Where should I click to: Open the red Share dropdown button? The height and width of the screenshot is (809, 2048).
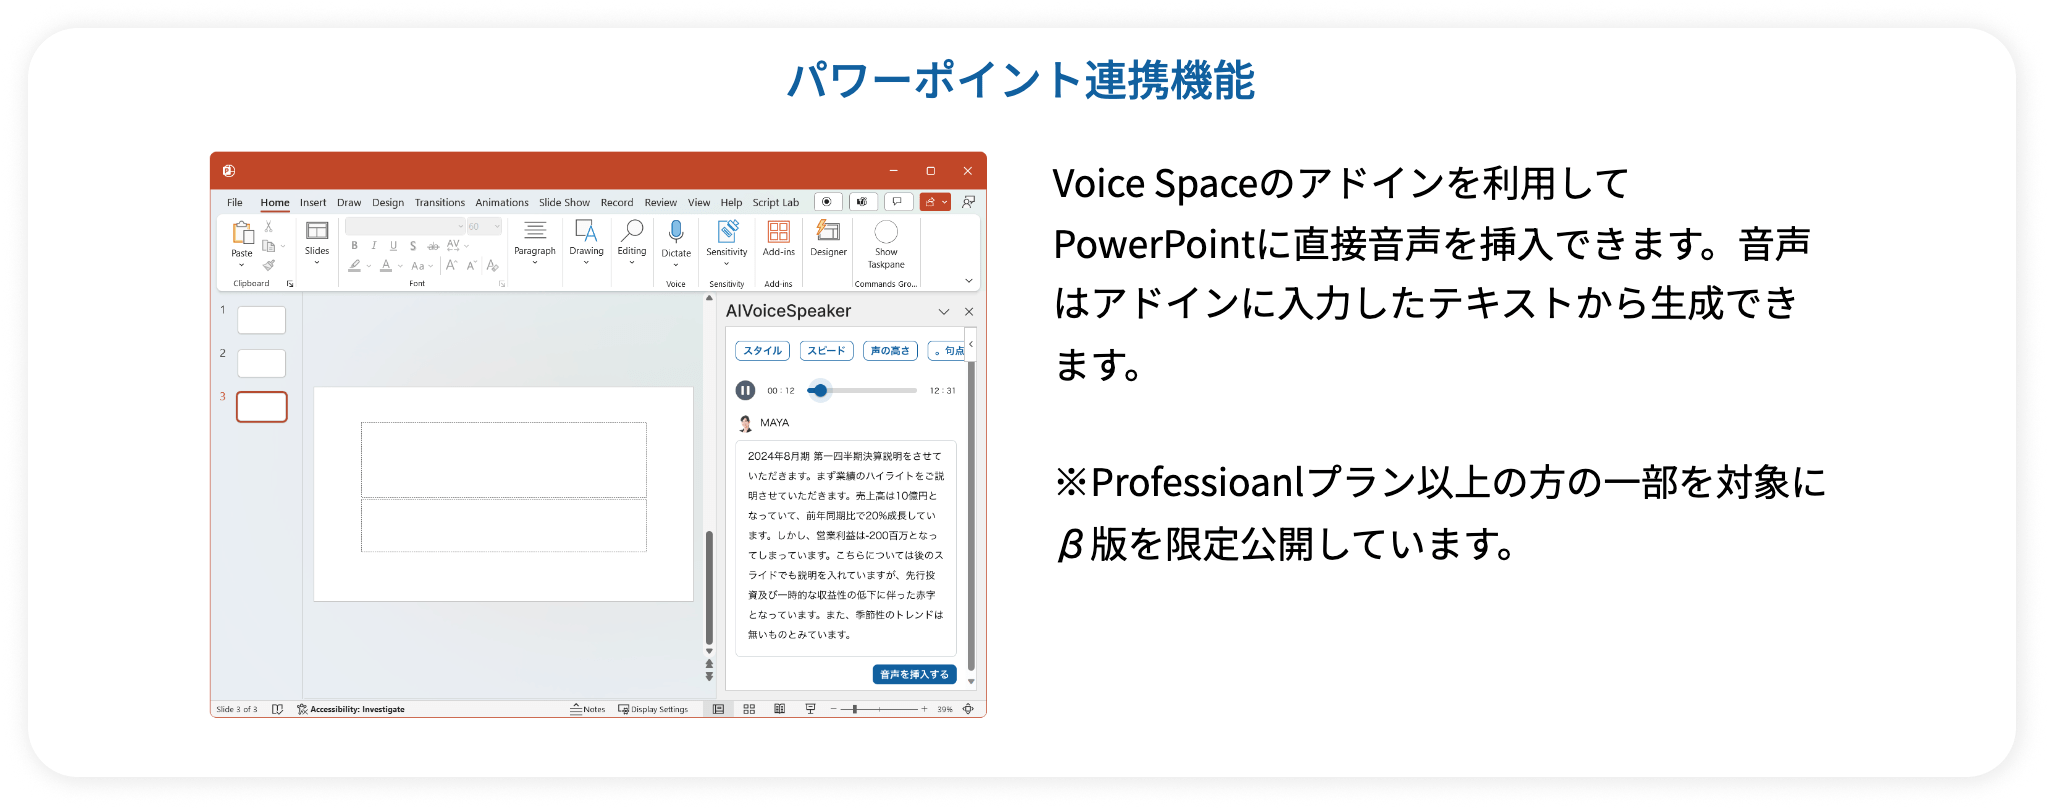pyautogui.click(x=935, y=202)
